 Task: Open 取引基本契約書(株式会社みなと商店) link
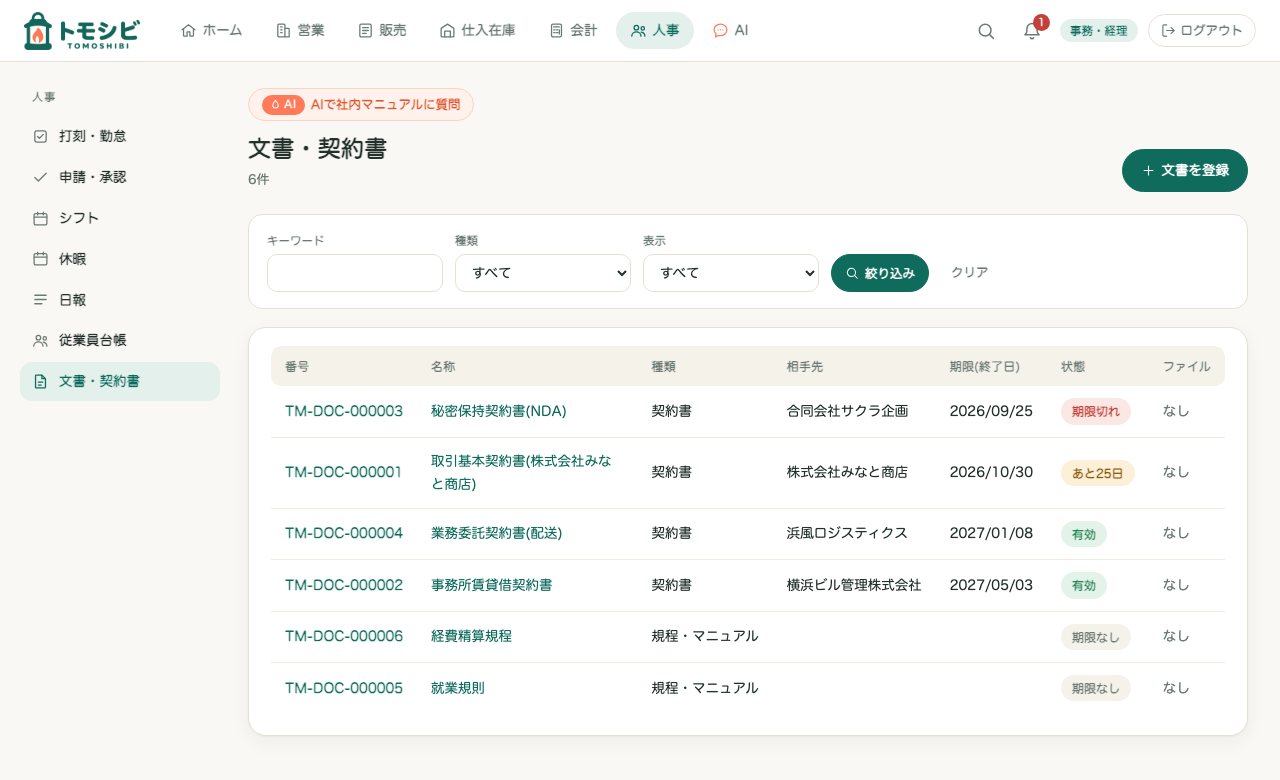[521, 472]
